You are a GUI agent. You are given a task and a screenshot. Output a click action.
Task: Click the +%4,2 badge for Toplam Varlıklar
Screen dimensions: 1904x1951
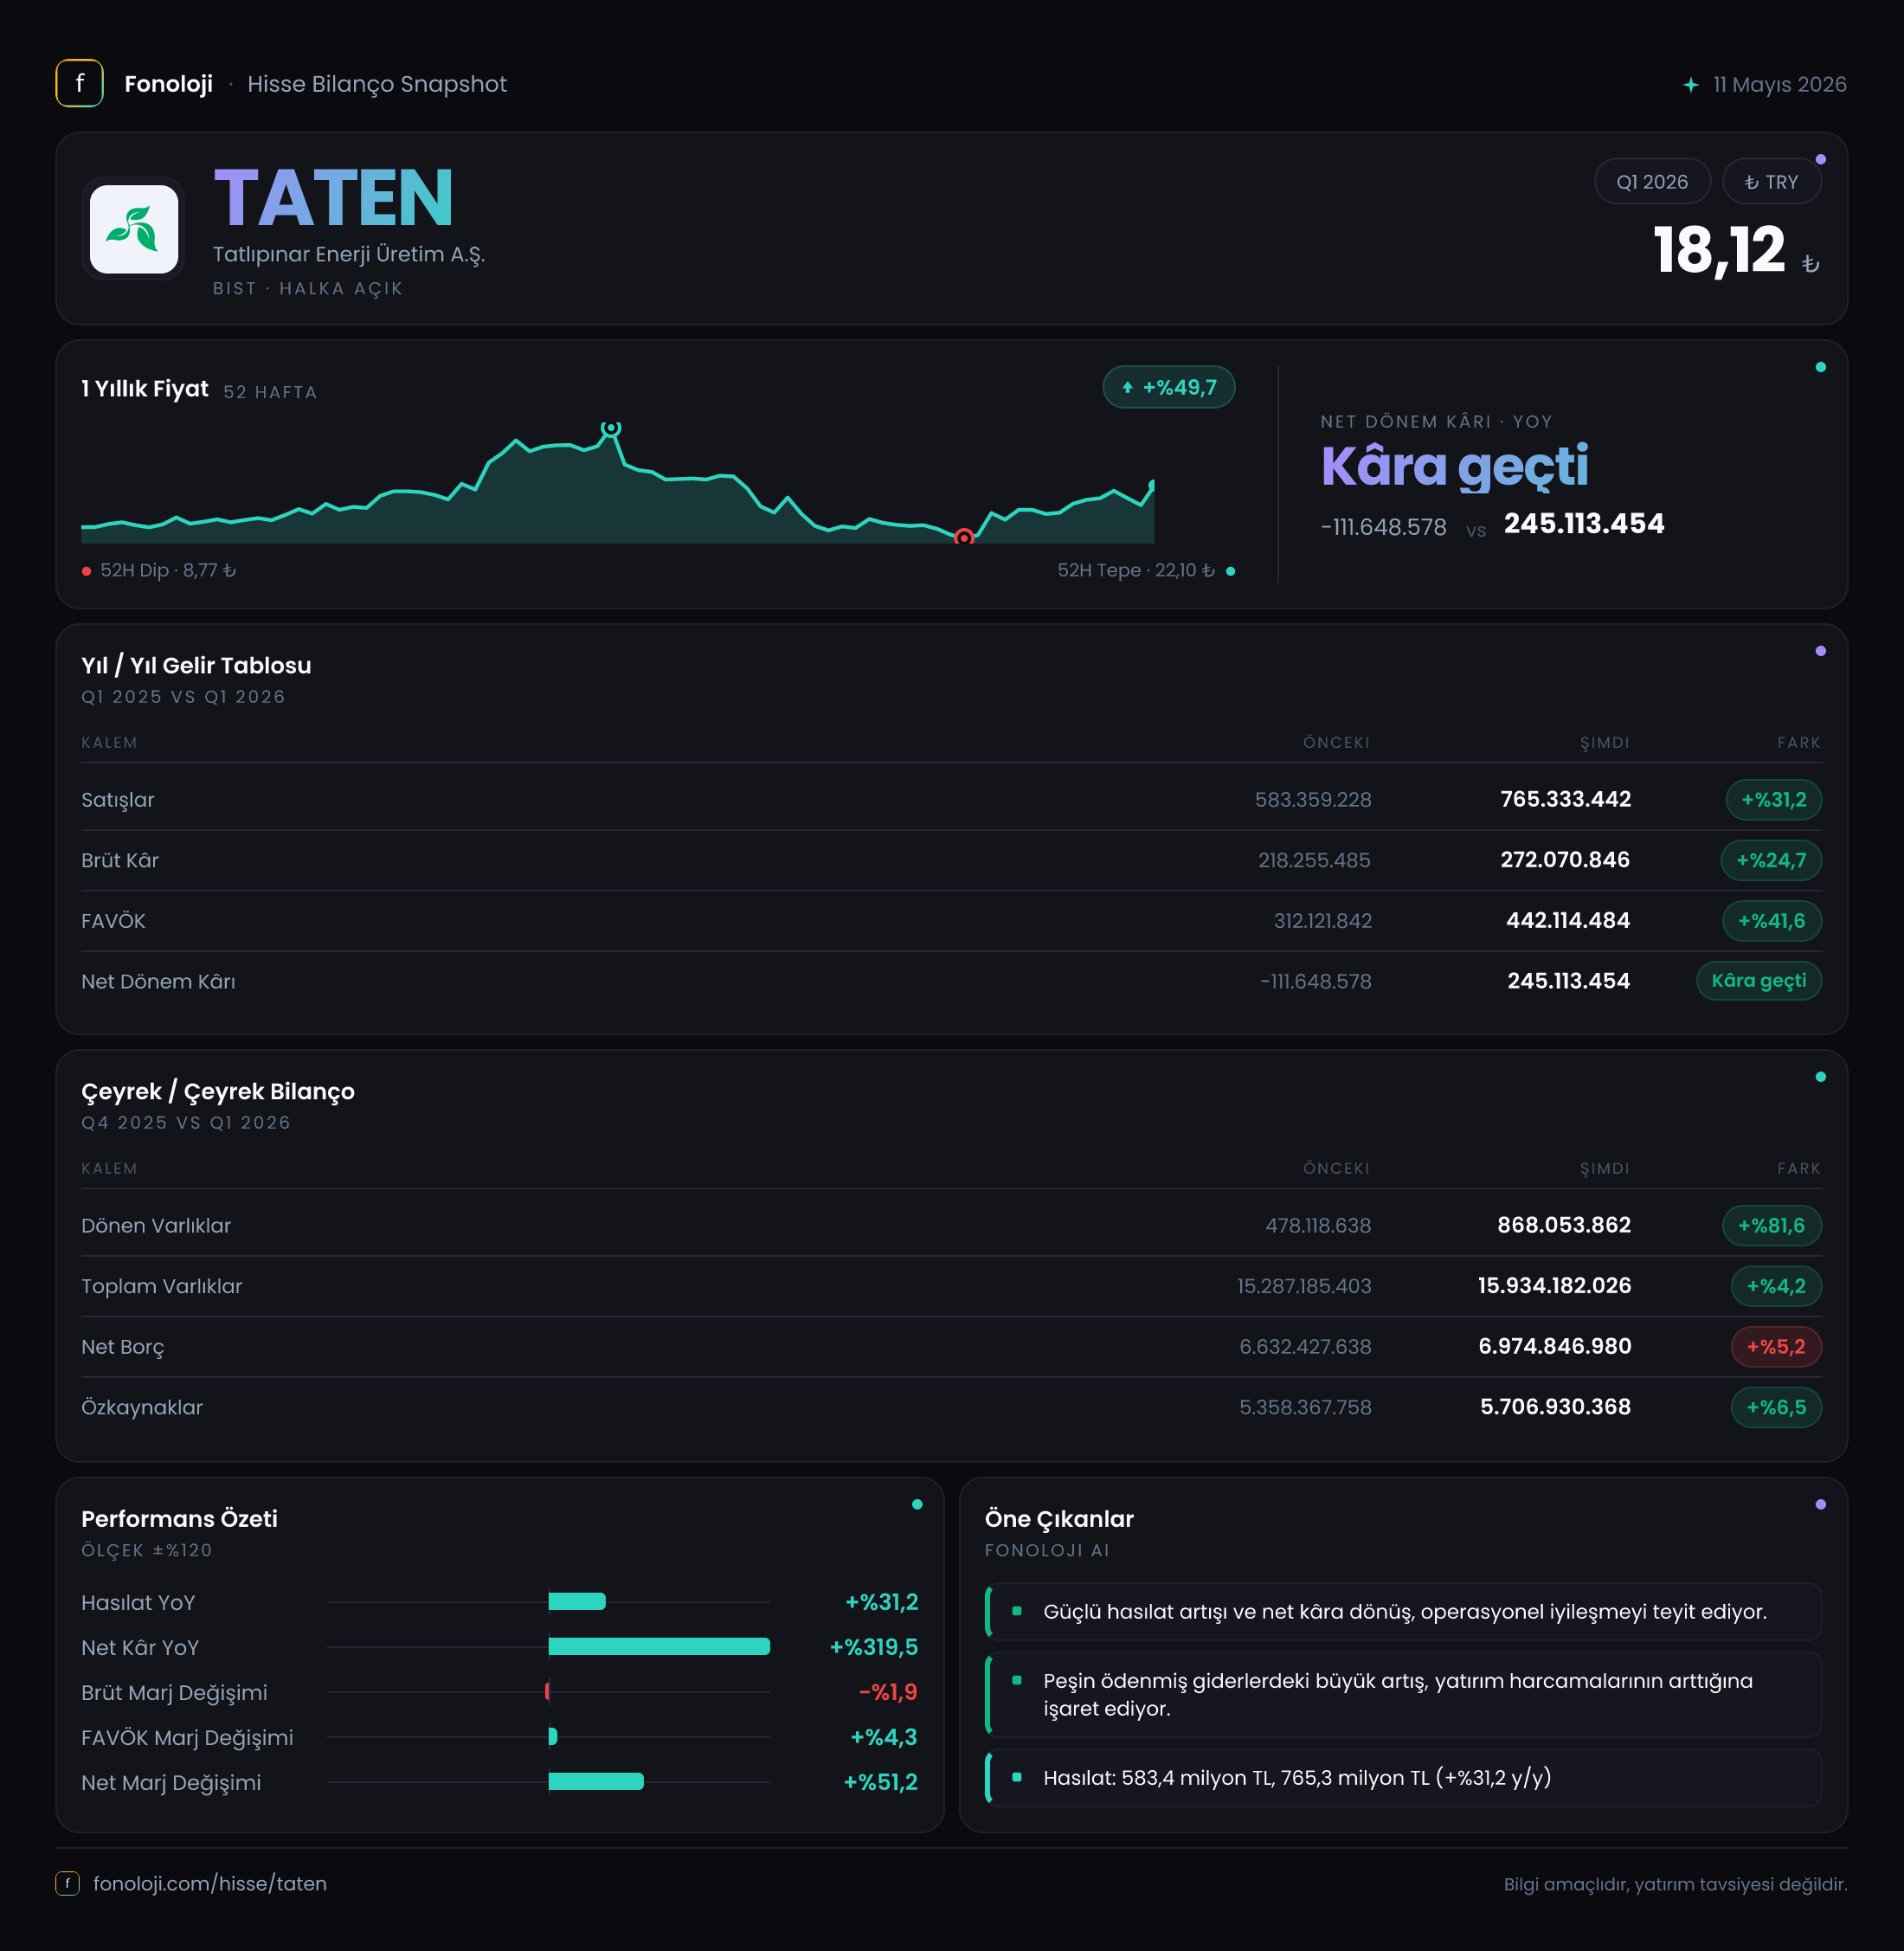click(x=1776, y=1286)
